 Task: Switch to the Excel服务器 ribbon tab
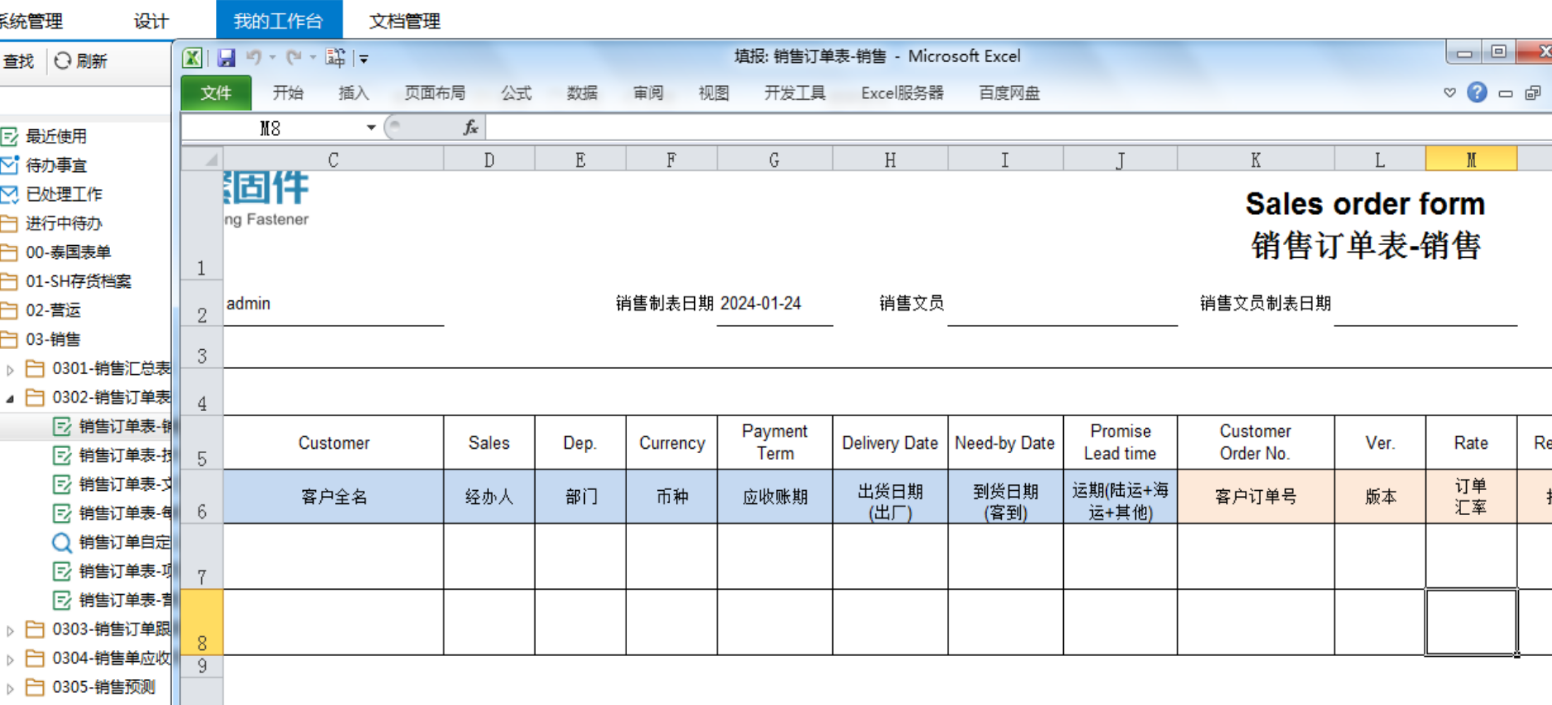pos(902,93)
